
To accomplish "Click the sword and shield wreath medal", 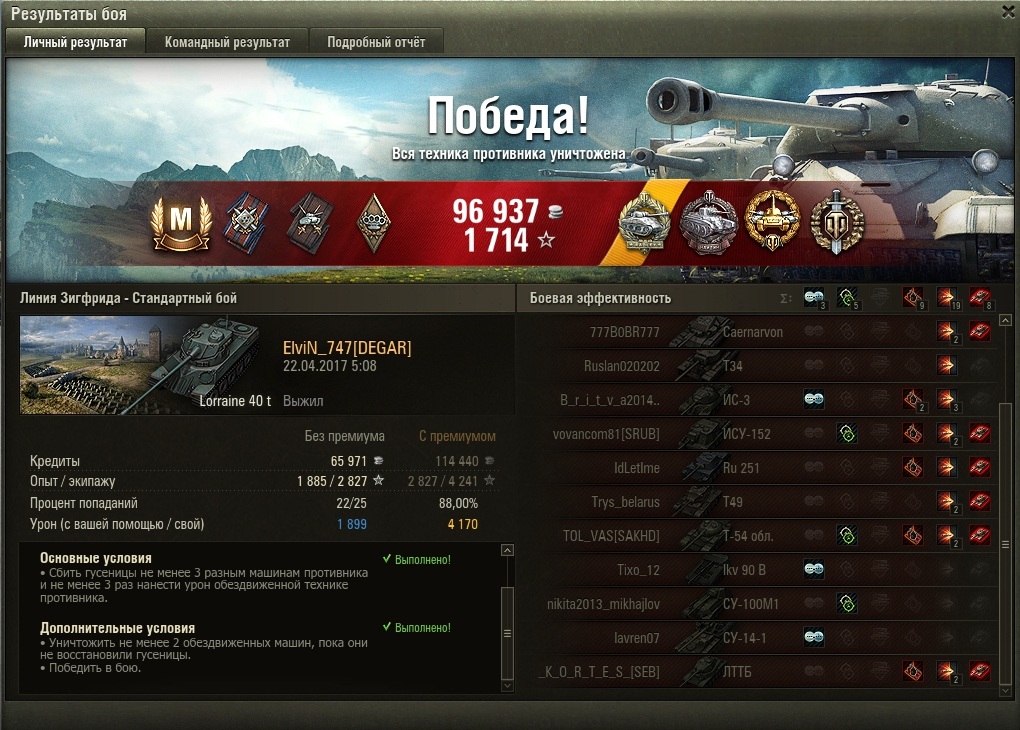I will (x=837, y=222).
